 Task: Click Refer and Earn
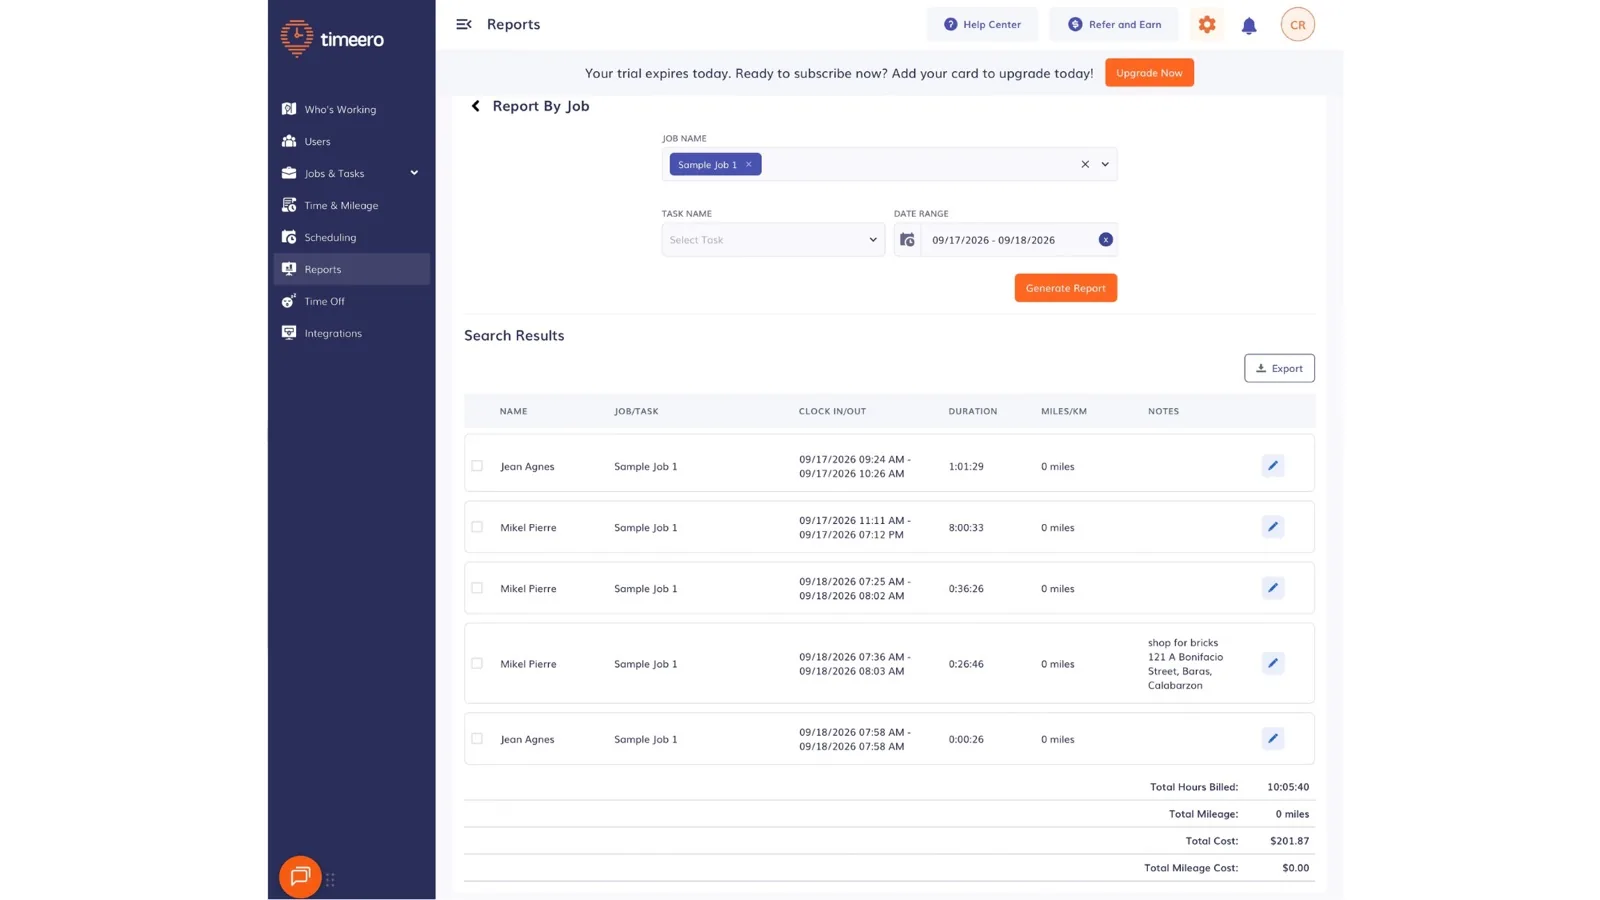1114,24
